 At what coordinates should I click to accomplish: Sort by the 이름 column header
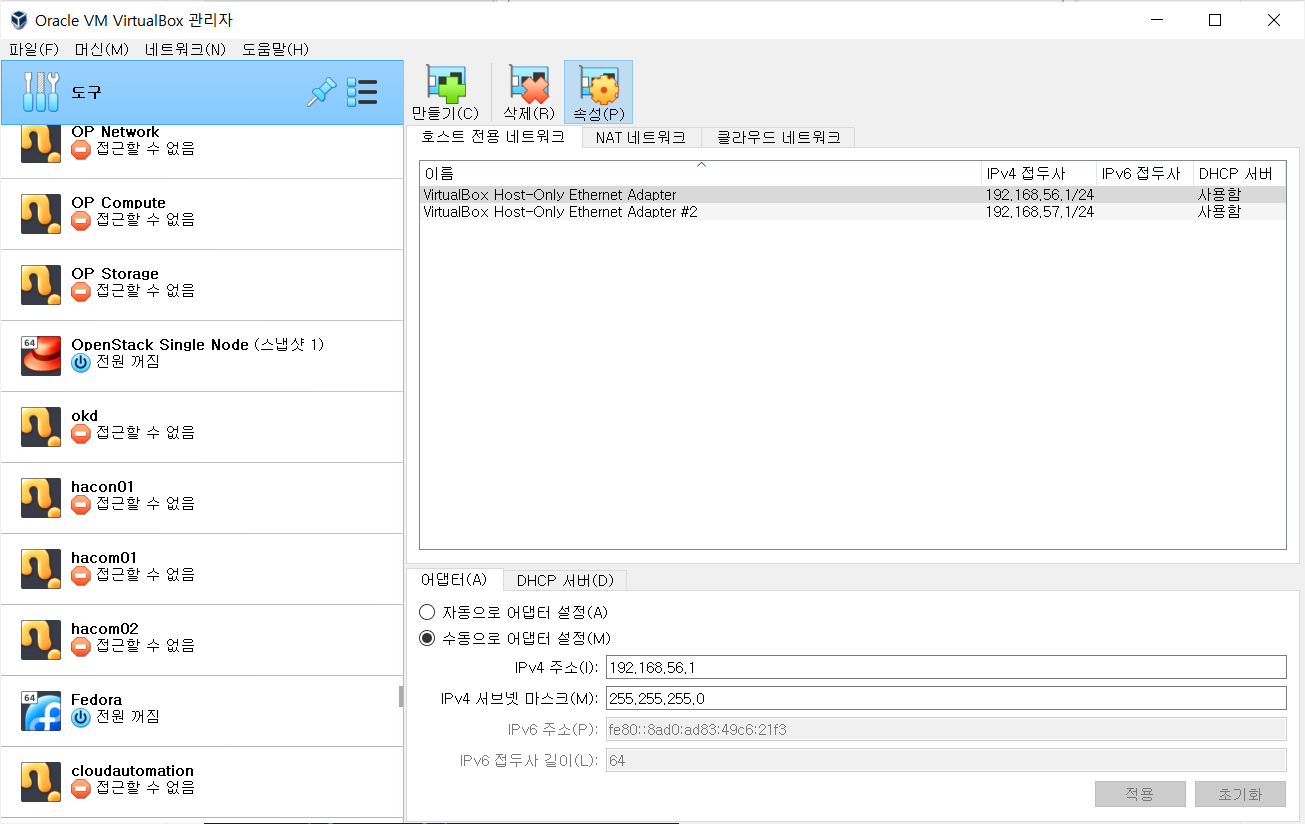[x=701, y=174]
